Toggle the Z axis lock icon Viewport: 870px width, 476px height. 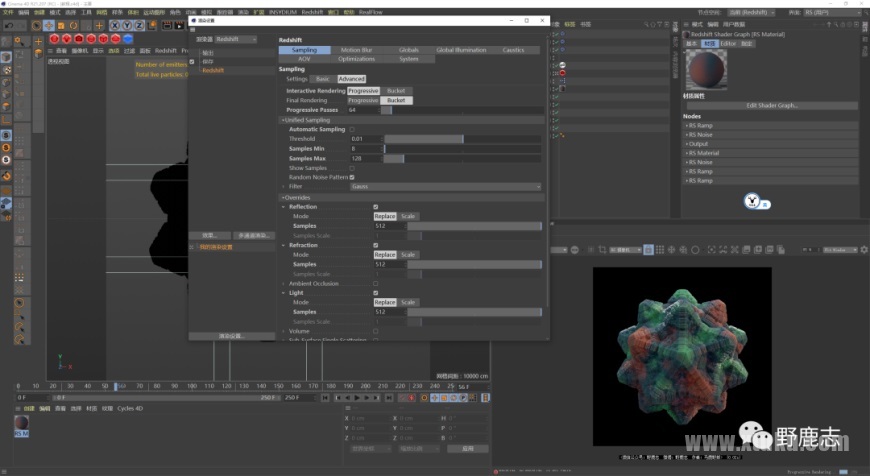[139, 26]
